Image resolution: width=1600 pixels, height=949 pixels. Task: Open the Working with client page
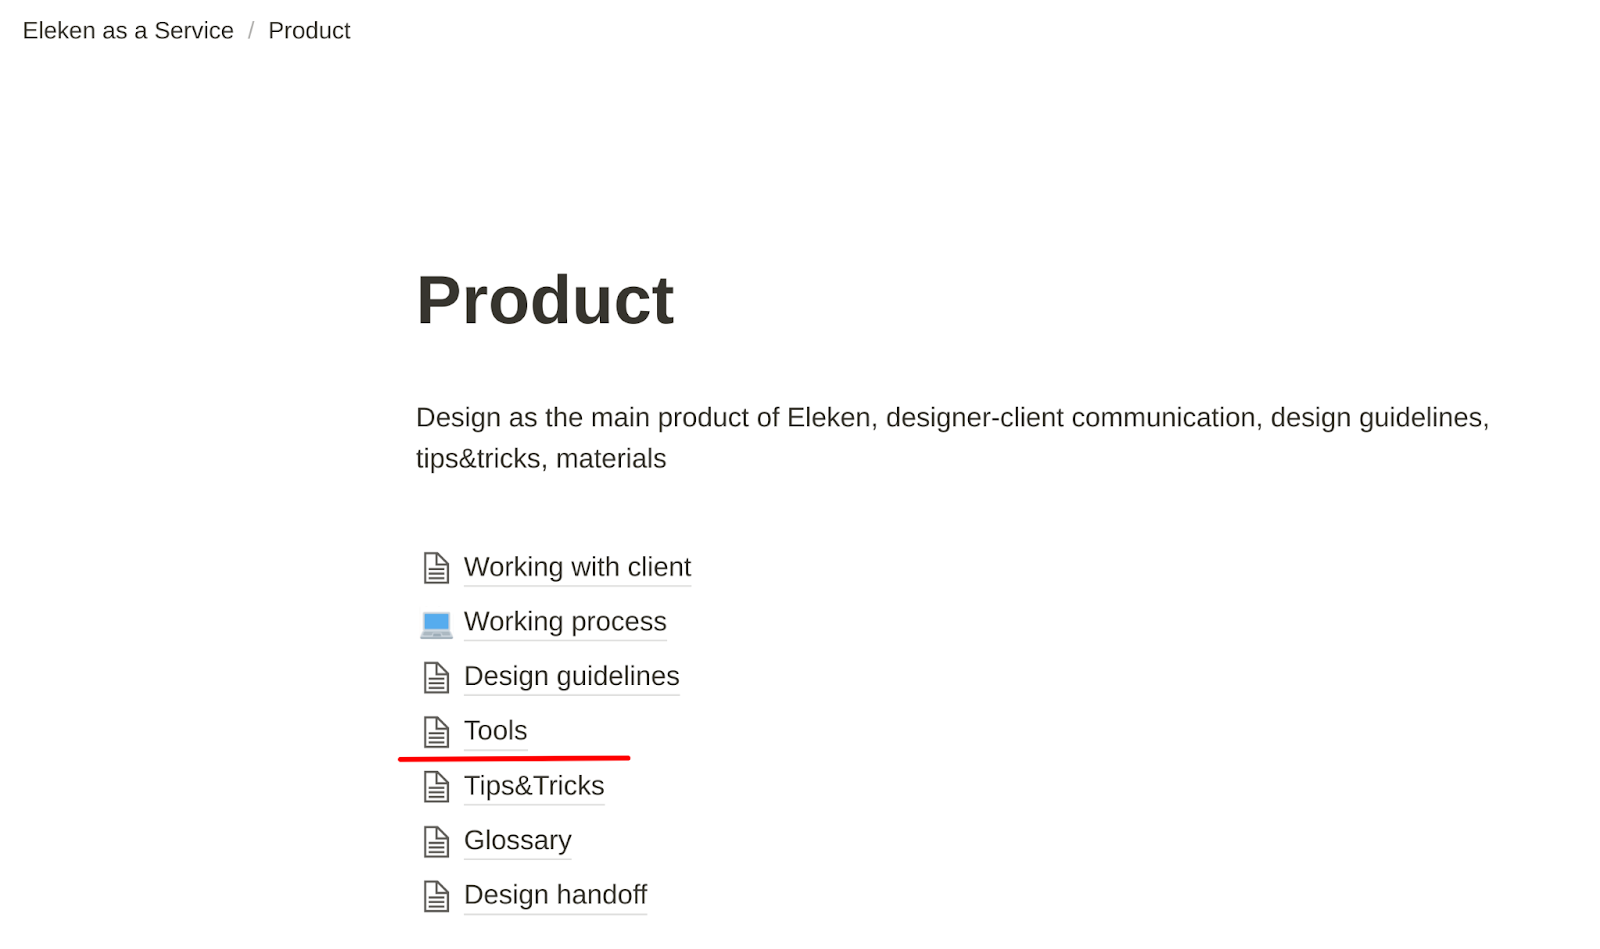coord(577,567)
